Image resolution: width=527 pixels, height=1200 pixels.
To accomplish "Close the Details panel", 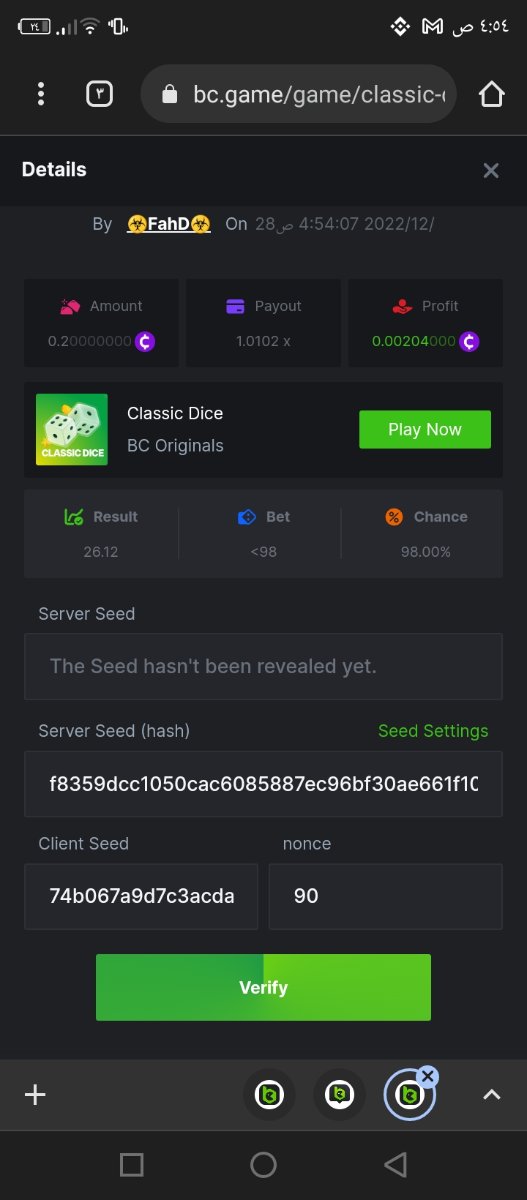I will coord(491,170).
